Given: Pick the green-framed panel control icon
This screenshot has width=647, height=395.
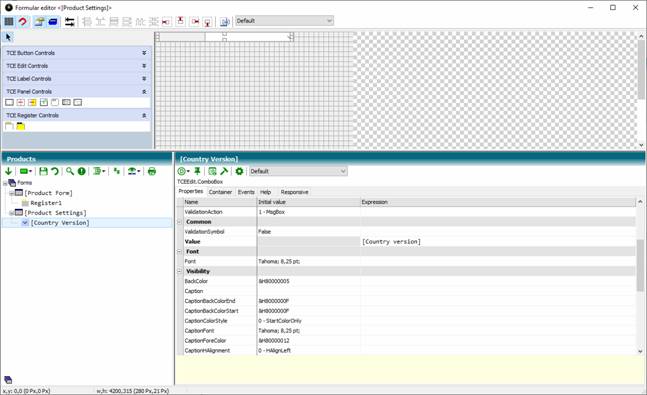Looking at the screenshot, I should point(44,102).
